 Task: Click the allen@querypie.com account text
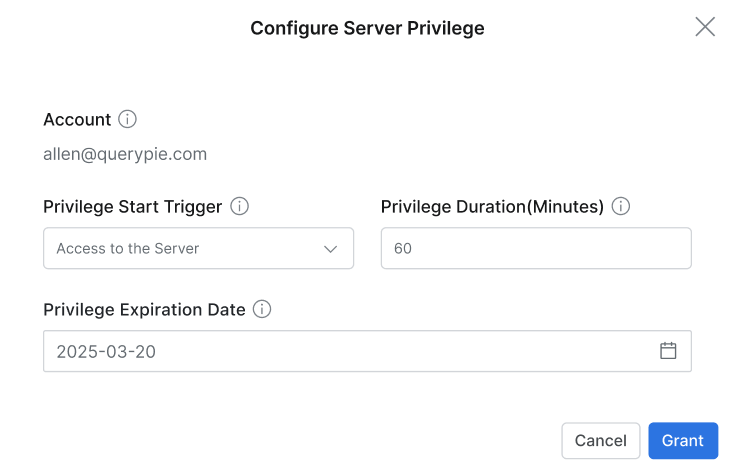point(125,154)
